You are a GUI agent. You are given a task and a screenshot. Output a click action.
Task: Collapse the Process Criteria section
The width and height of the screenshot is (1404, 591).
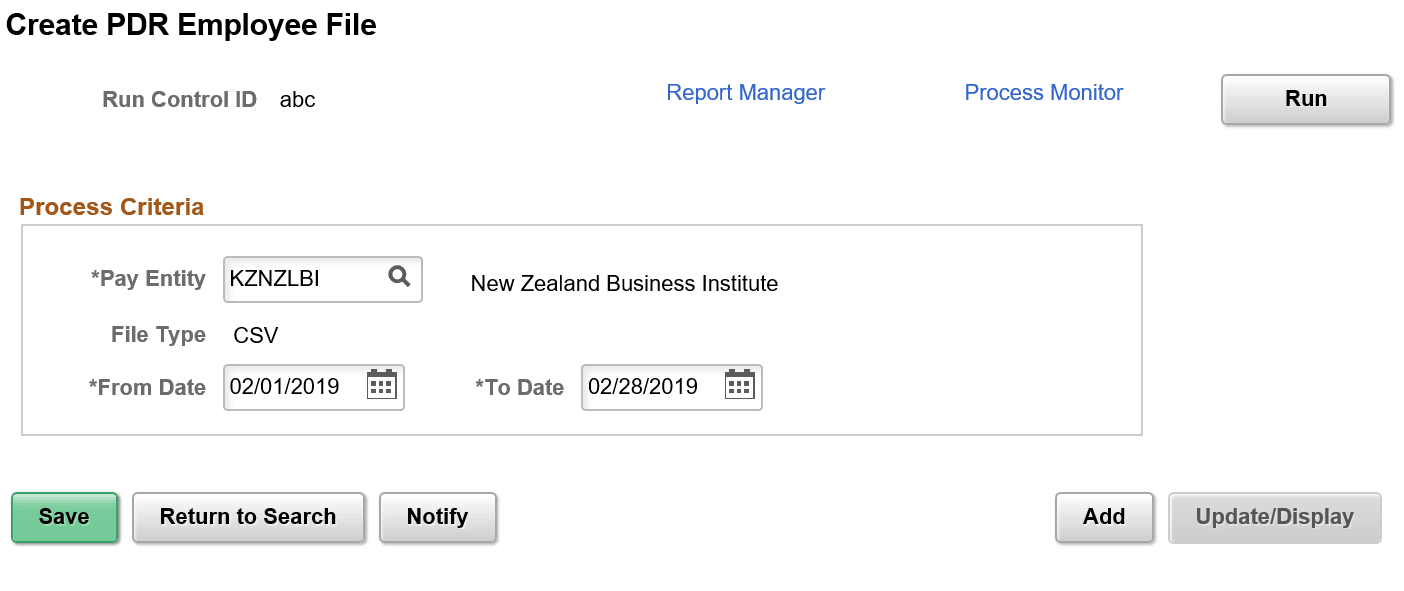click(110, 207)
